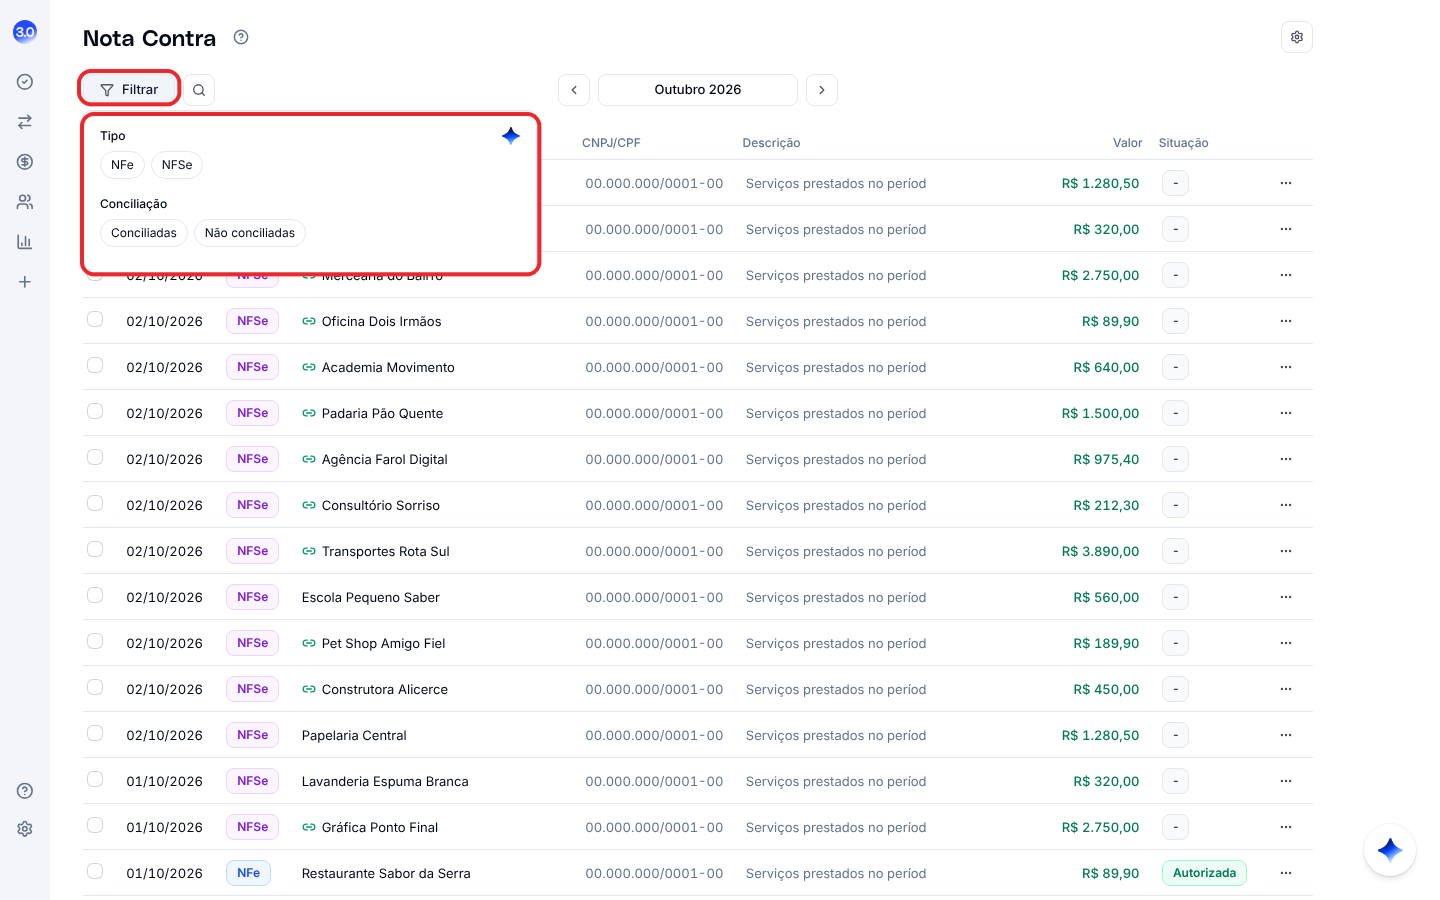This screenshot has height=900, width=1440.
Task: Open more options for Restaurante Sabor da Serra
Action: point(1286,874)
